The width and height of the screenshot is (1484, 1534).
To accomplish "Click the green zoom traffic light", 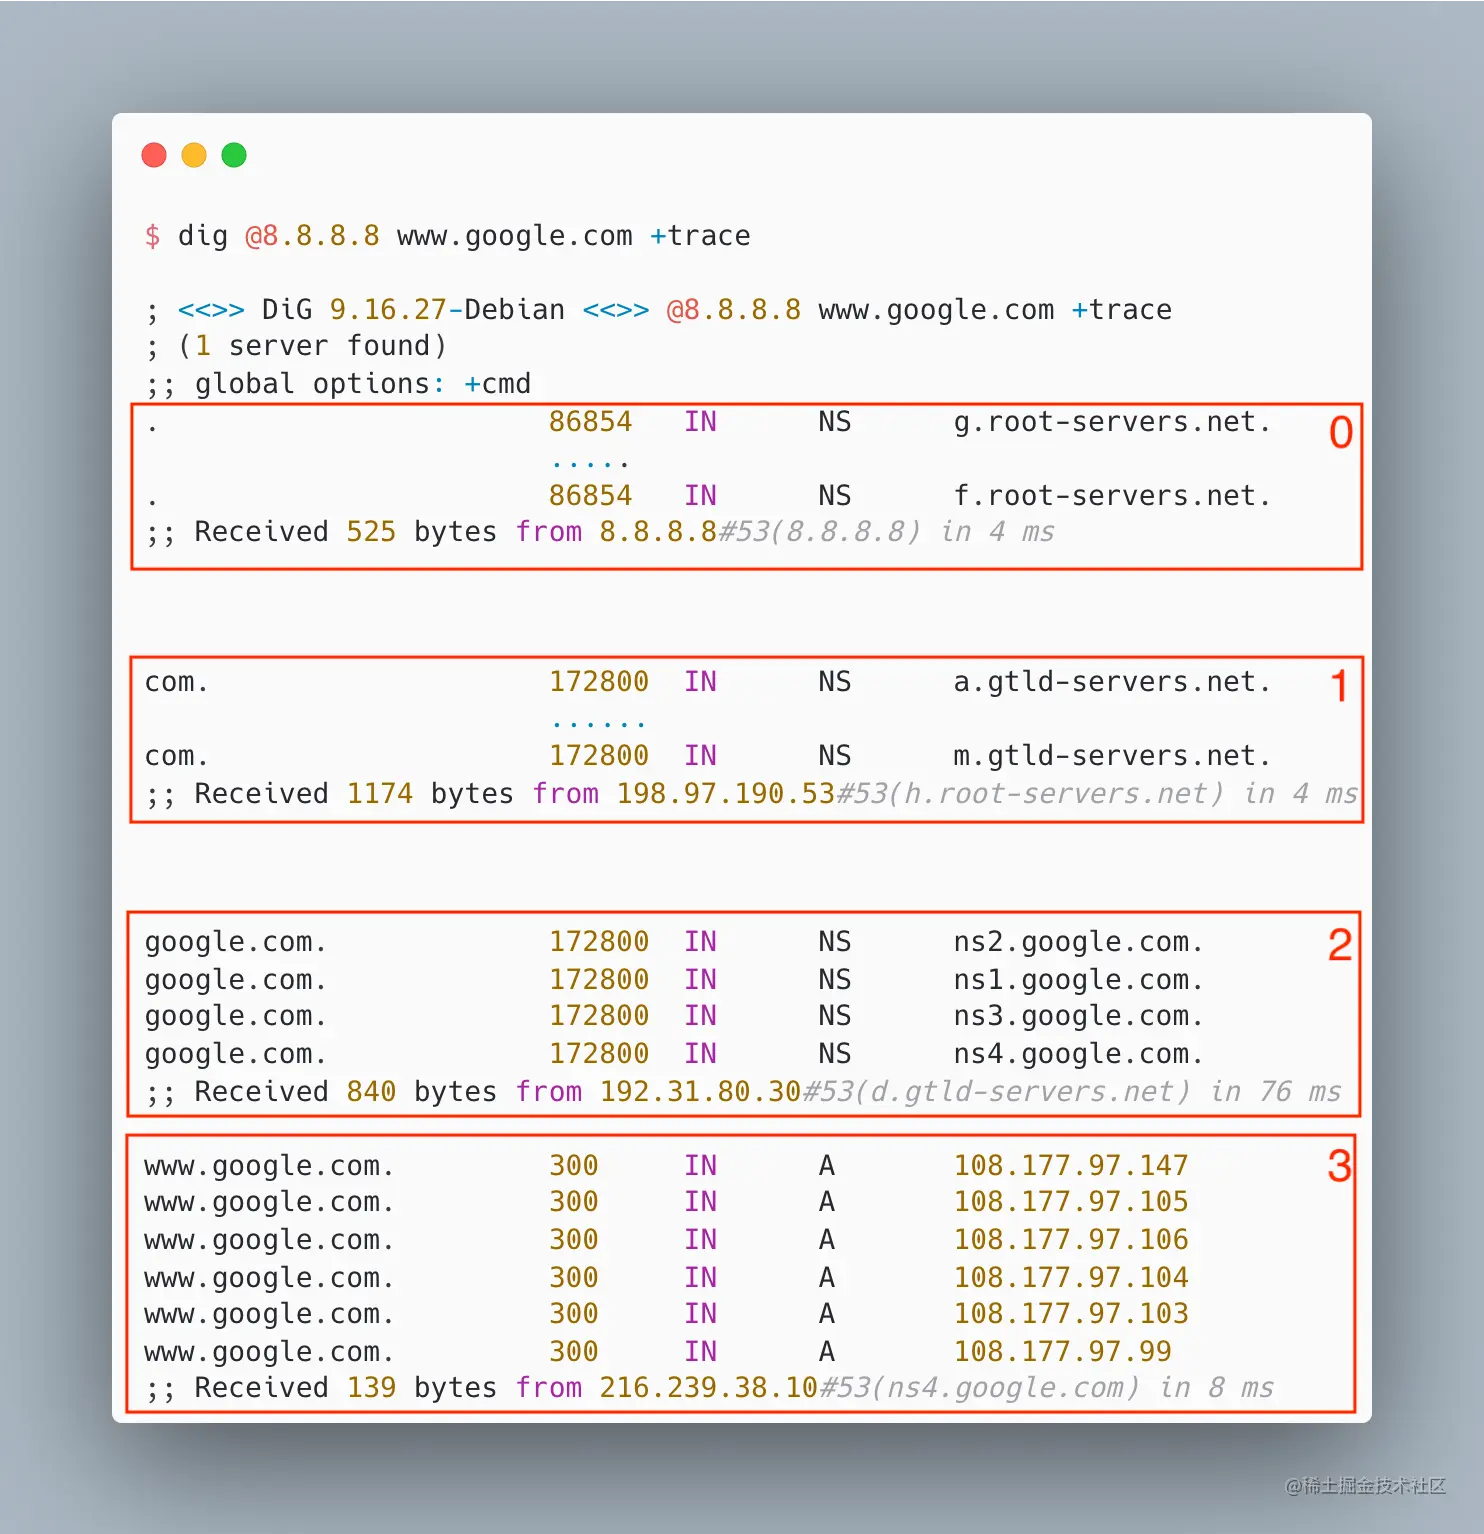I will (233, 155).
